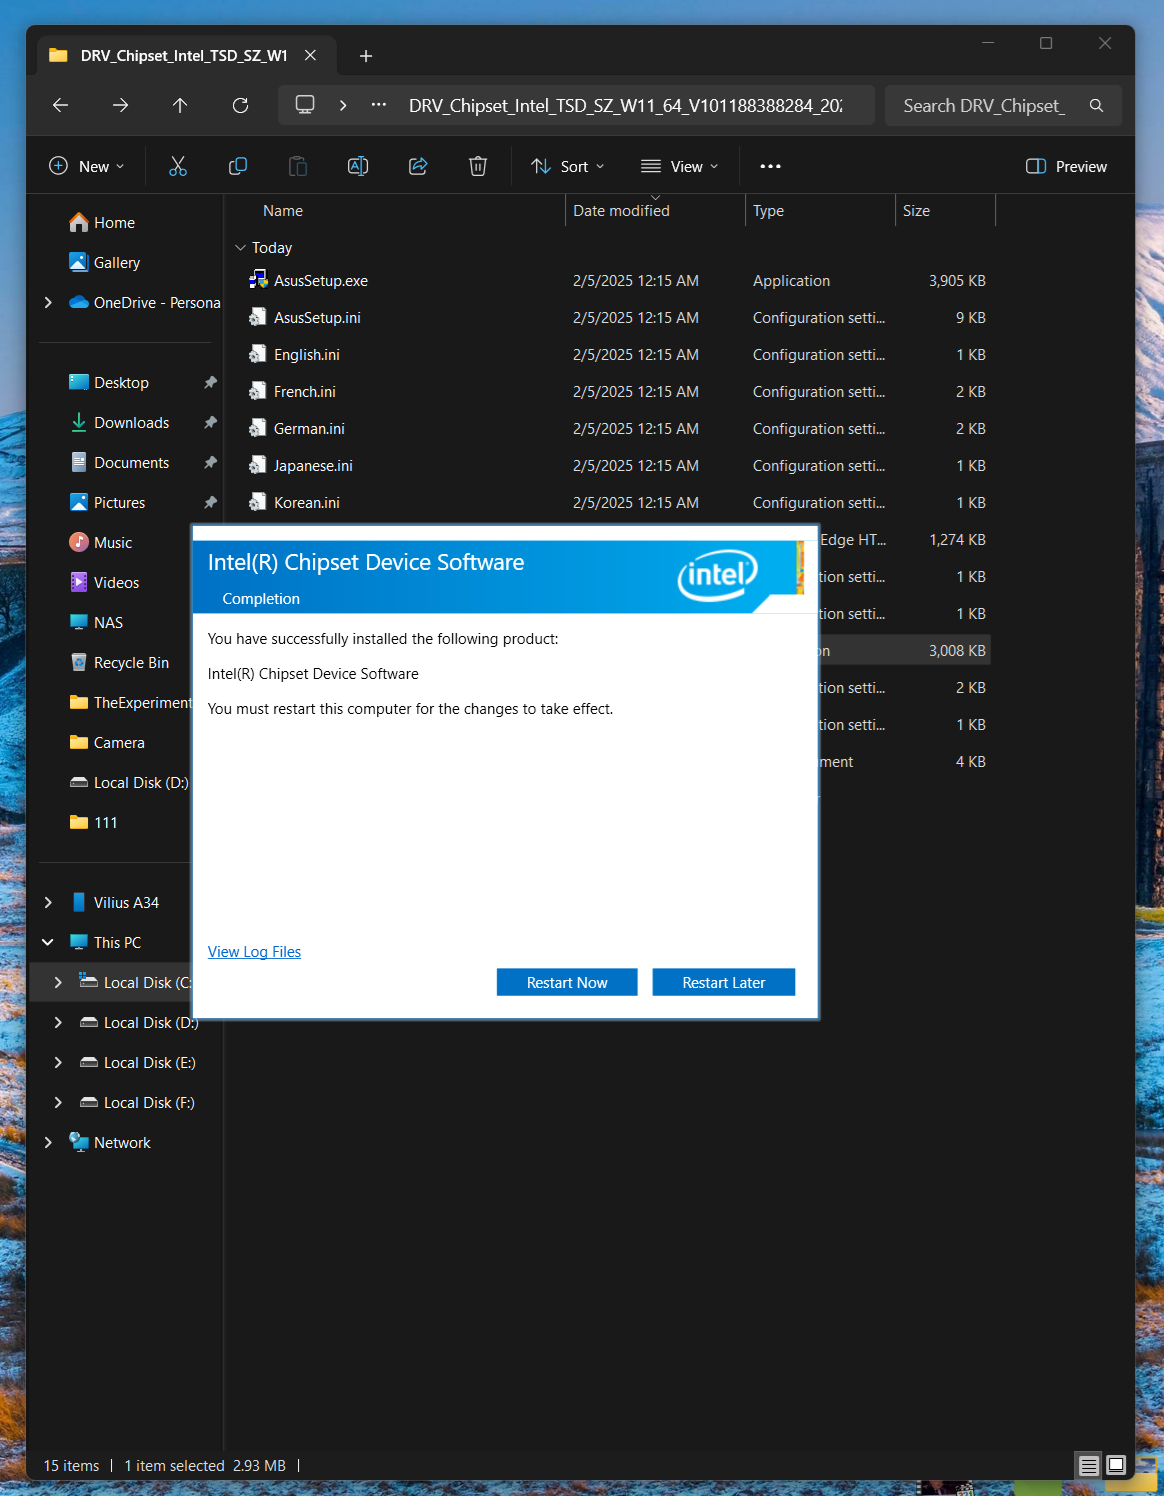This screenshot has width=1164, height=1496.
Task: Unpin Desktop via its pin icon
Action: coord(210,383)
